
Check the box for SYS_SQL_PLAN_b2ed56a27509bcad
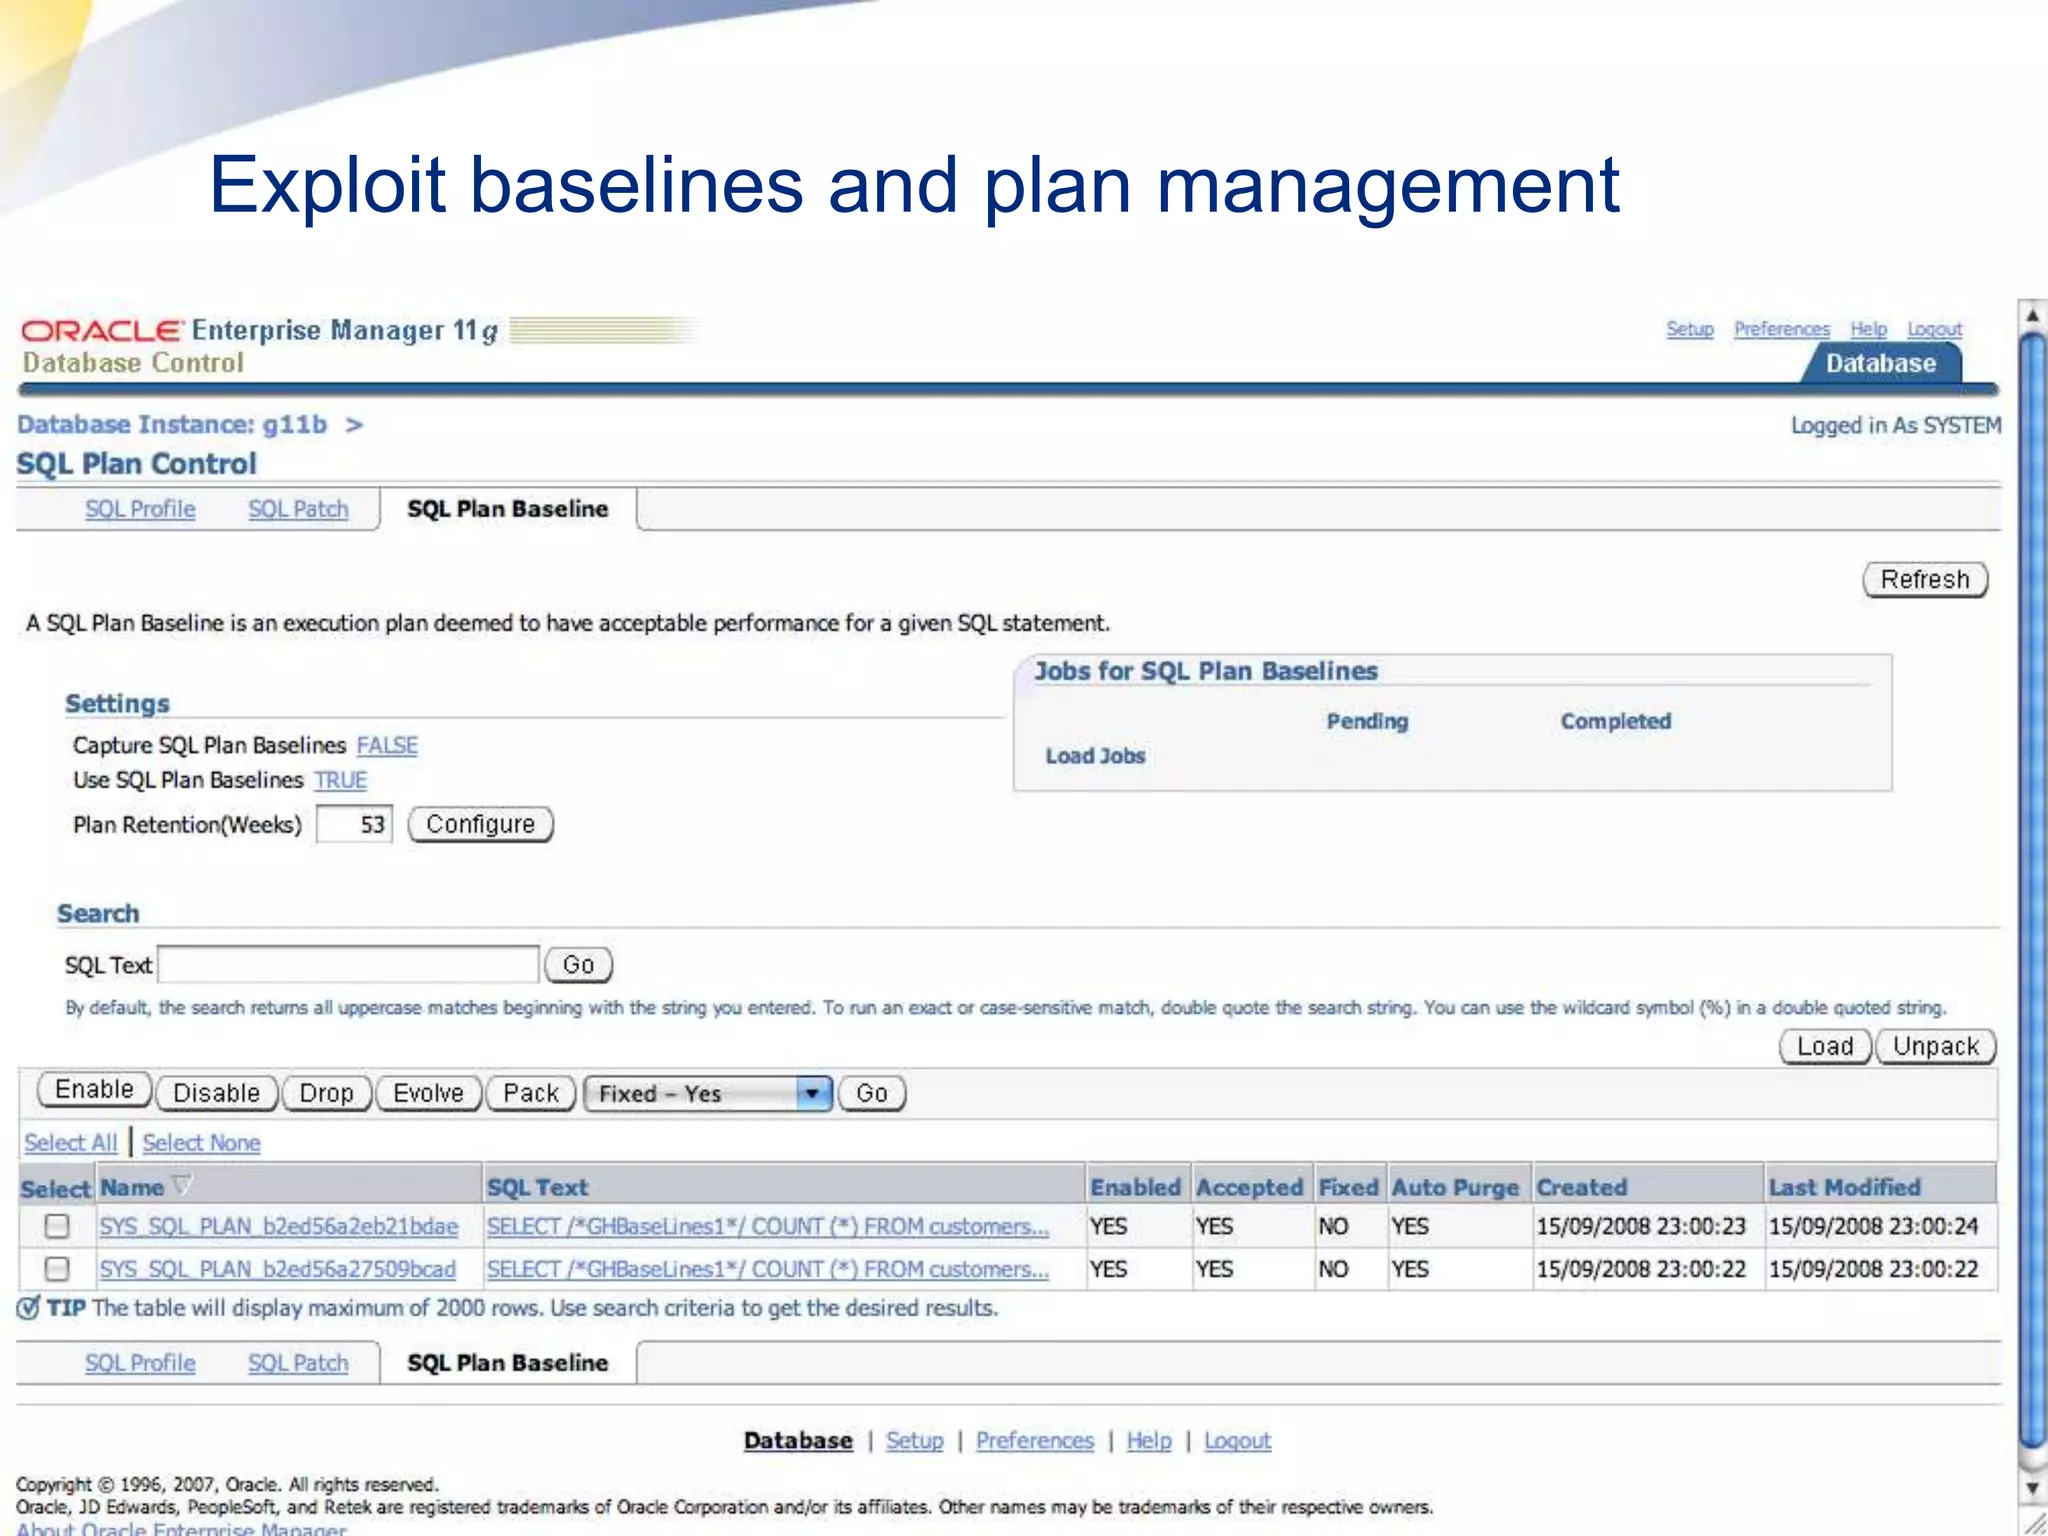pos(58,1269)
